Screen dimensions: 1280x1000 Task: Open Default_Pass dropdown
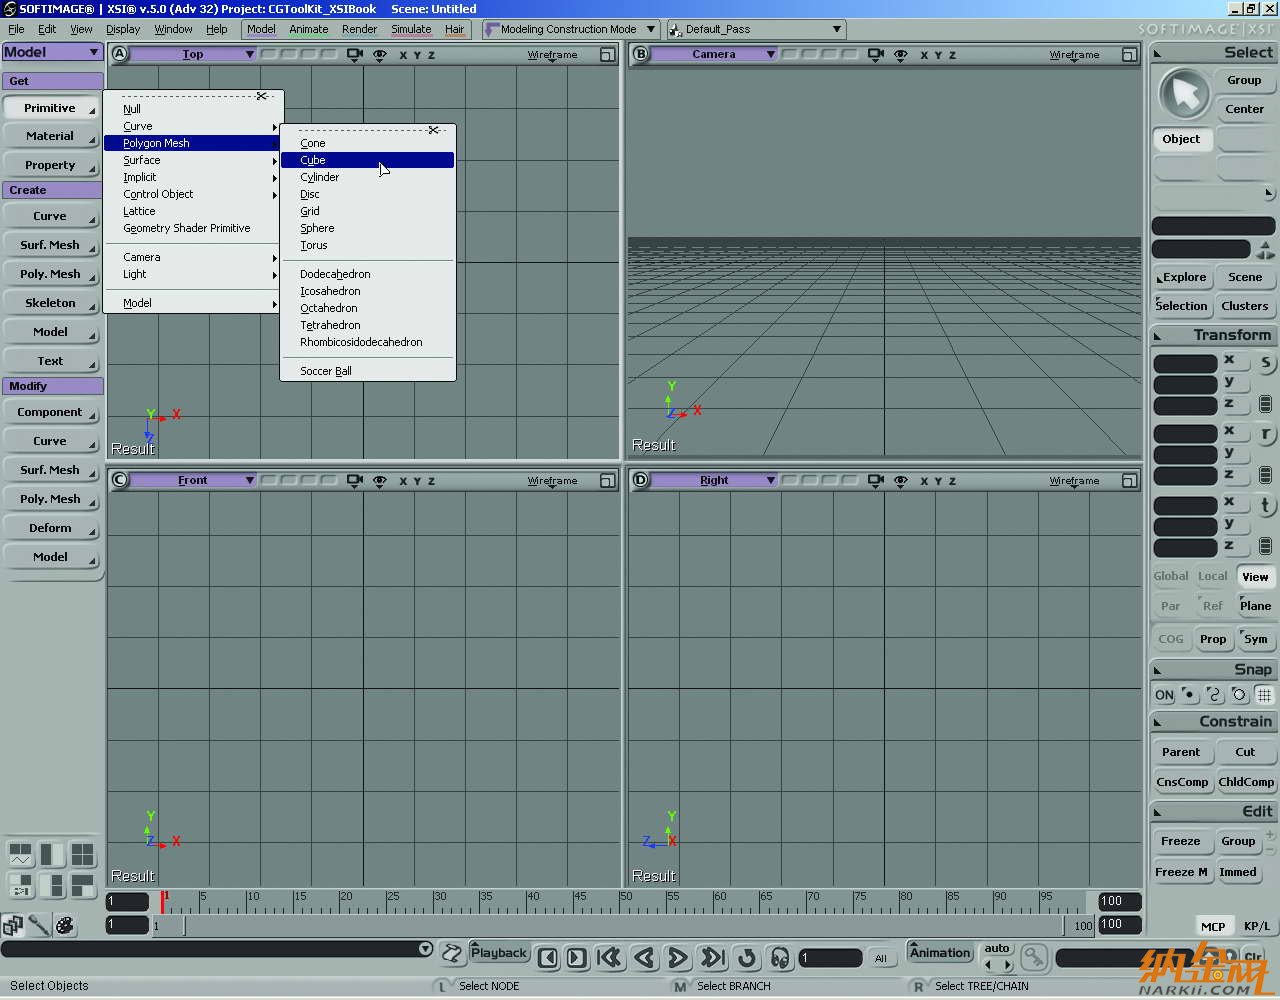click(756, 29)
